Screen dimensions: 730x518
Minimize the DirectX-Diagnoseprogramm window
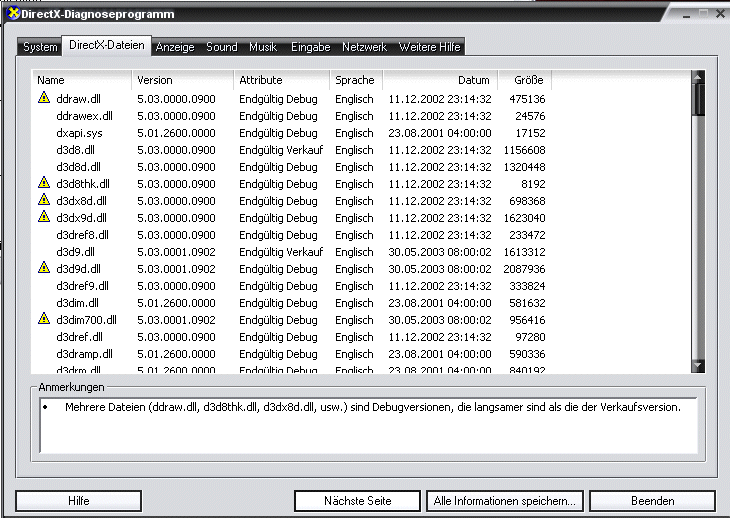686,14
